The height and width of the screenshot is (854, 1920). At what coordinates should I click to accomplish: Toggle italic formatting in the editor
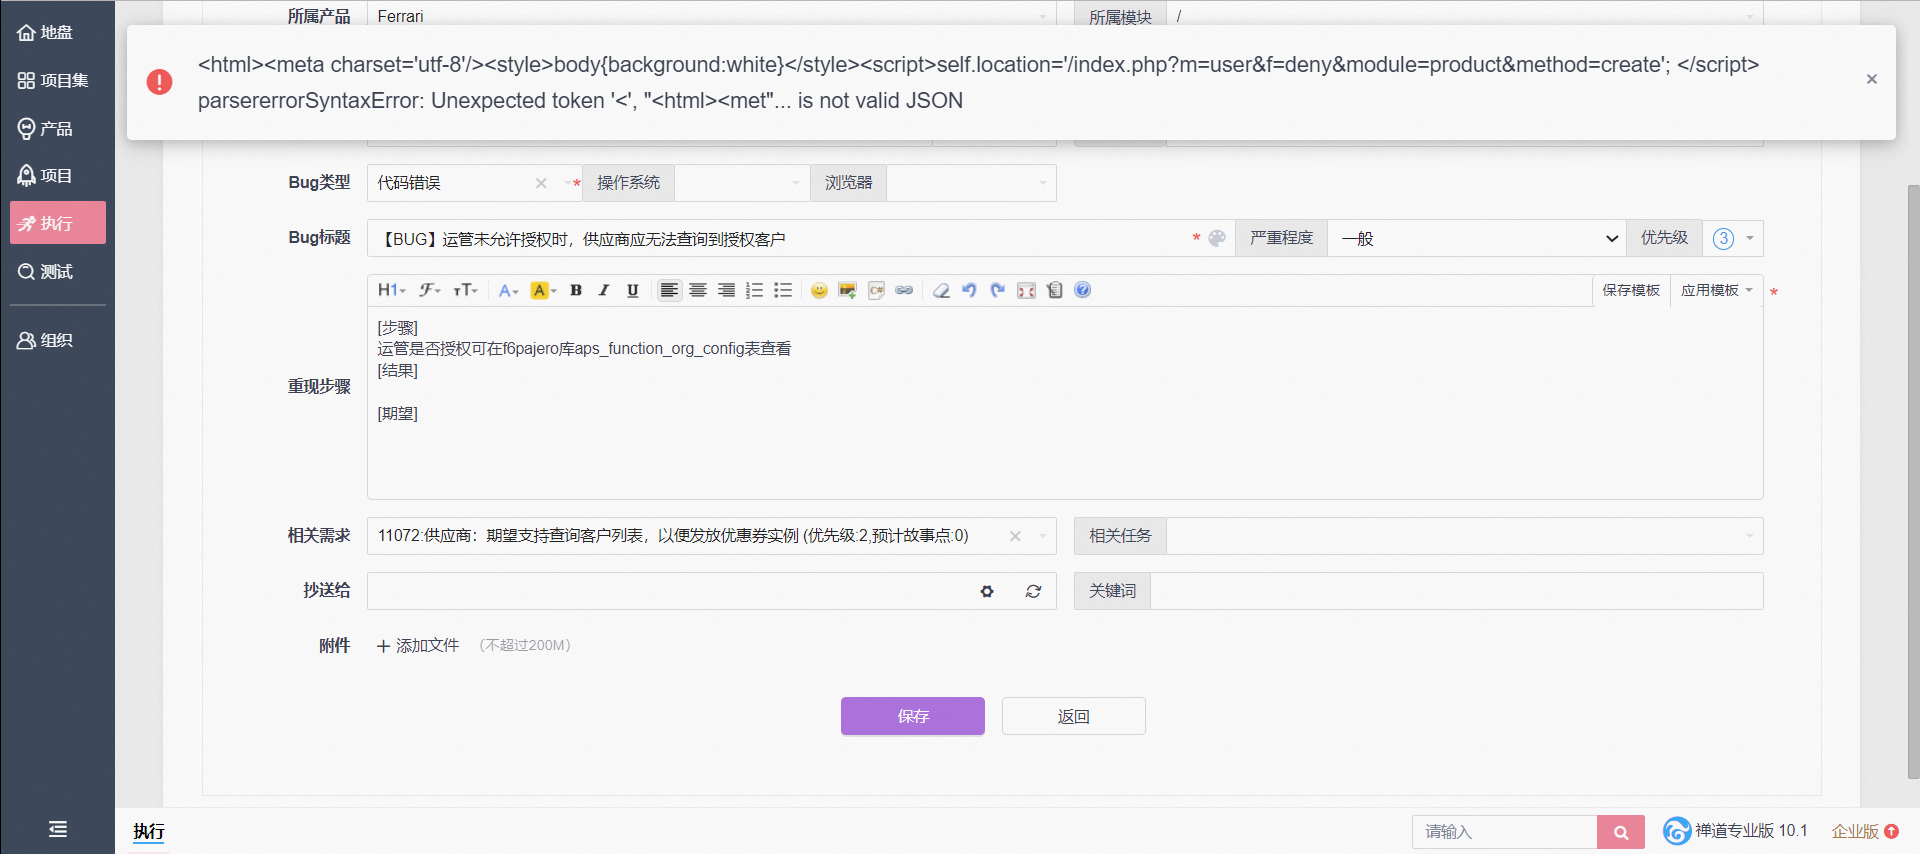click(x=604, y=290)
